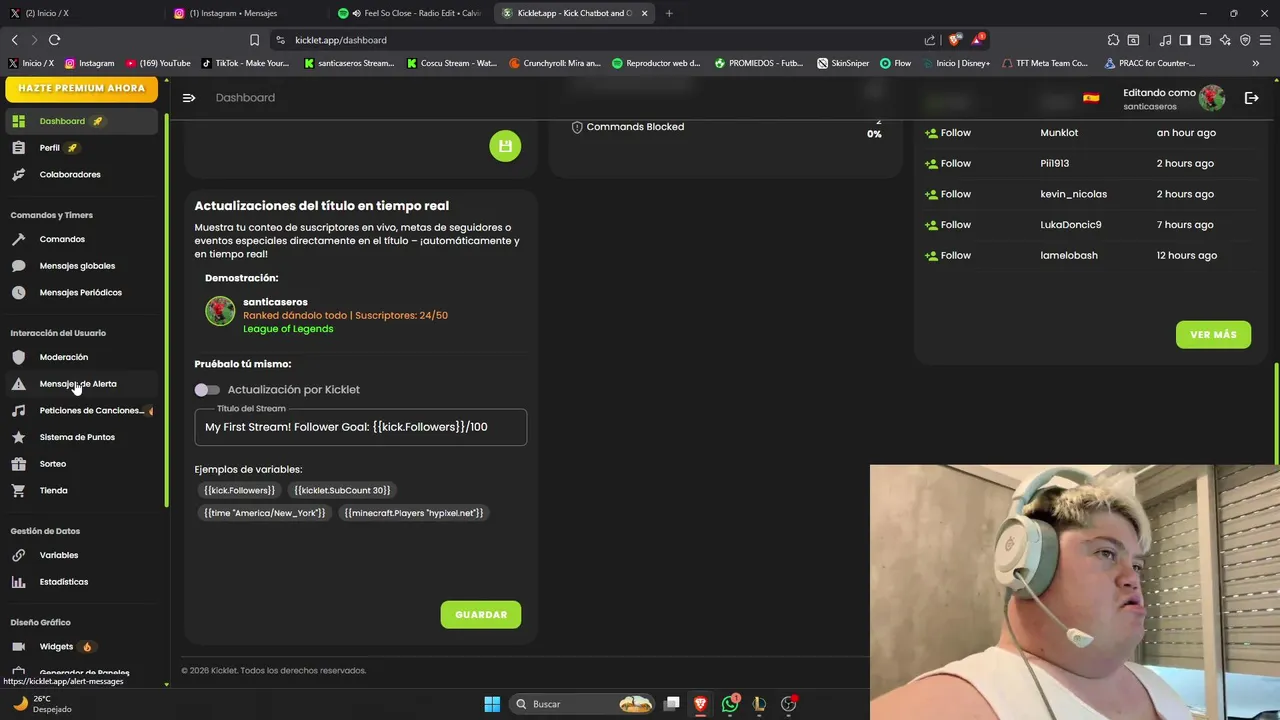Click HAZTE PREMIUM AHORA button
Viewport: 1280px width, 720px height.
tap(82, 88)
